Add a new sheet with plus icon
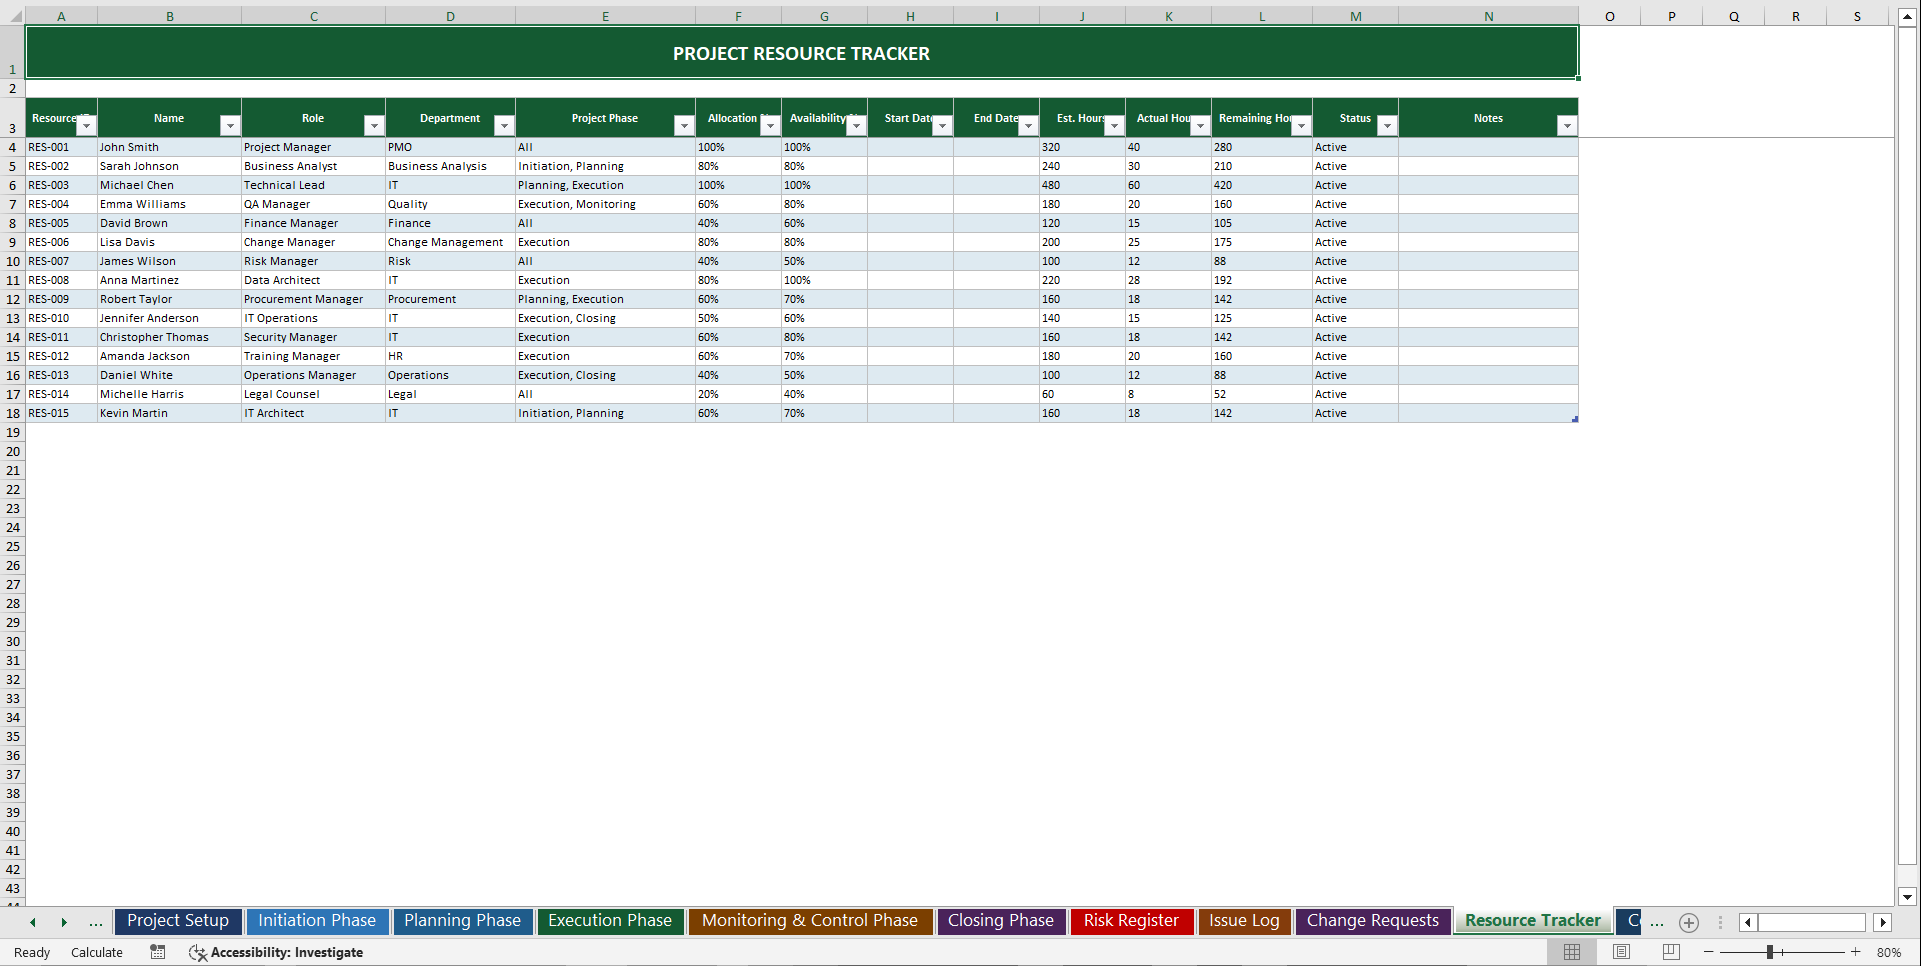The width and height of the screenshot is (1921, 966). tap(1689, 923)
